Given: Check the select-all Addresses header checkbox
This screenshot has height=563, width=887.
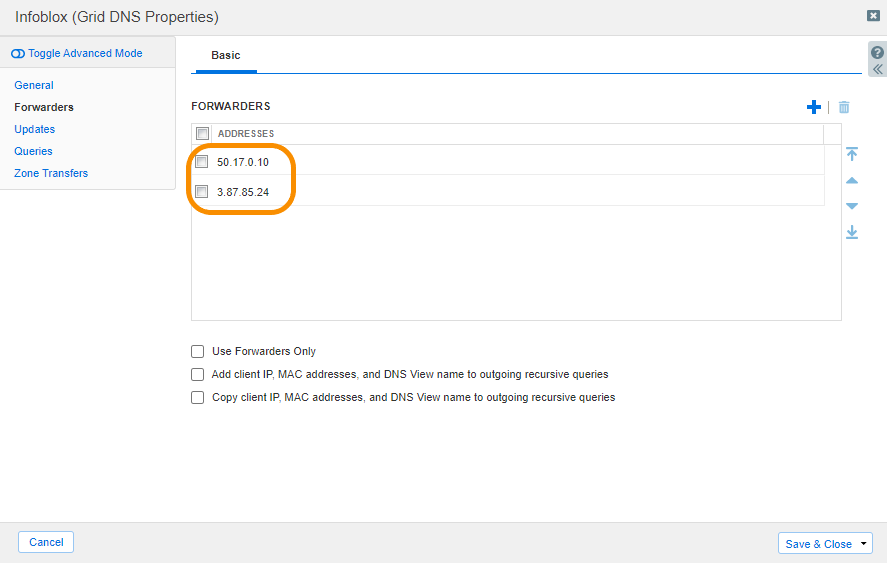Looking at the screenshot, I should click(203, 134).
